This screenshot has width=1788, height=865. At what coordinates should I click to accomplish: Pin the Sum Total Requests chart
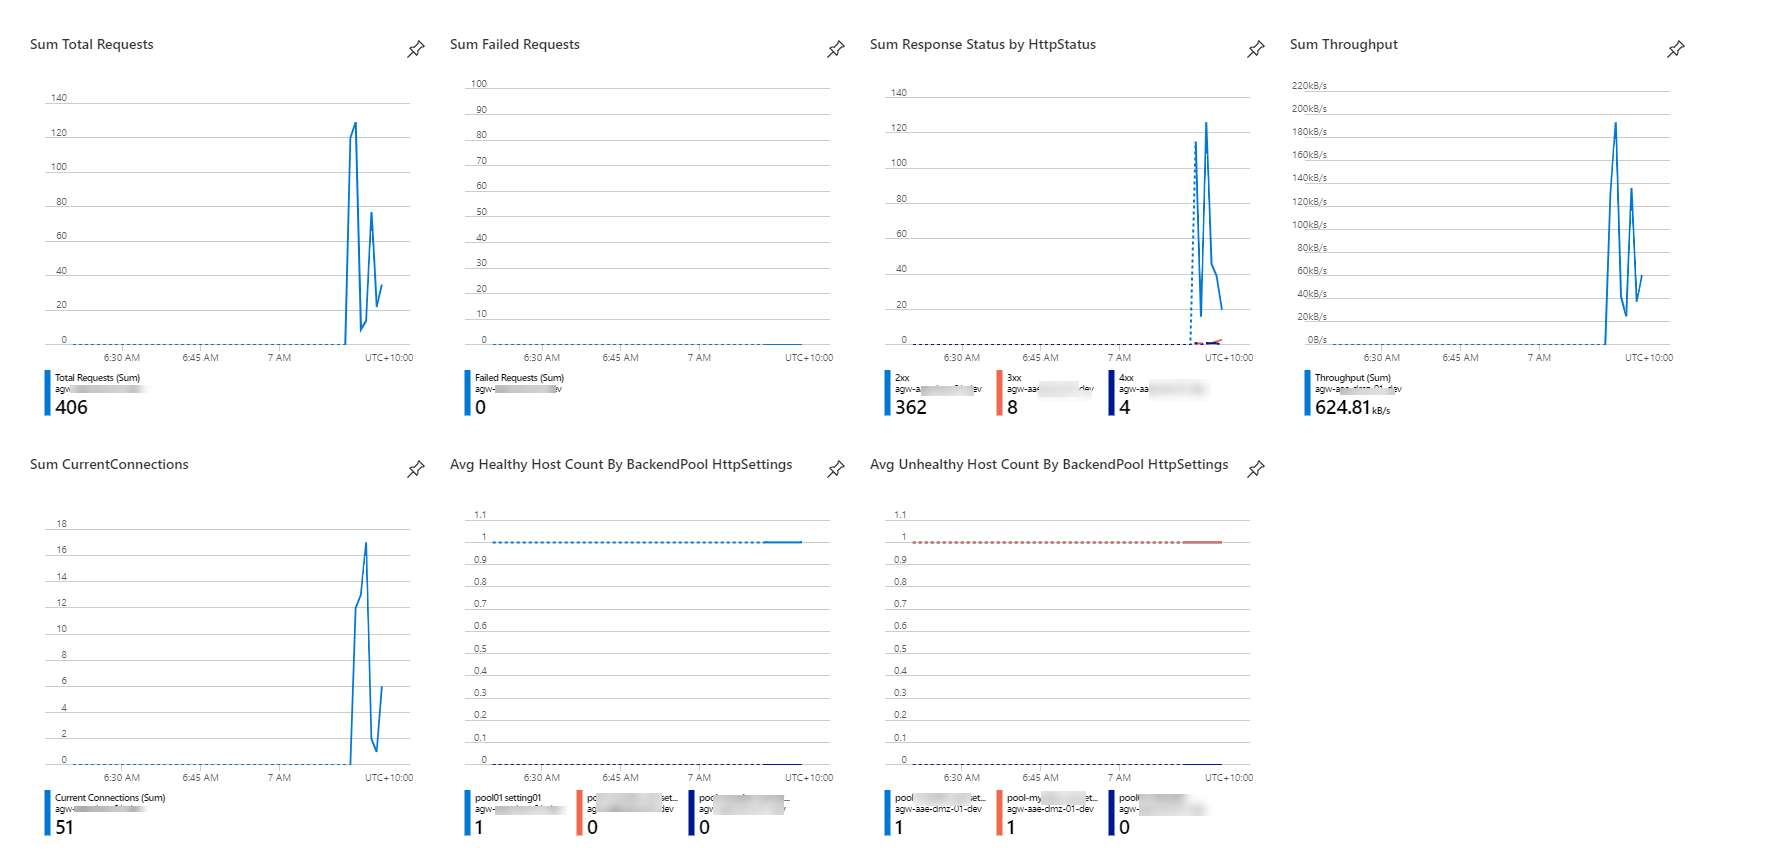[416, 49]
